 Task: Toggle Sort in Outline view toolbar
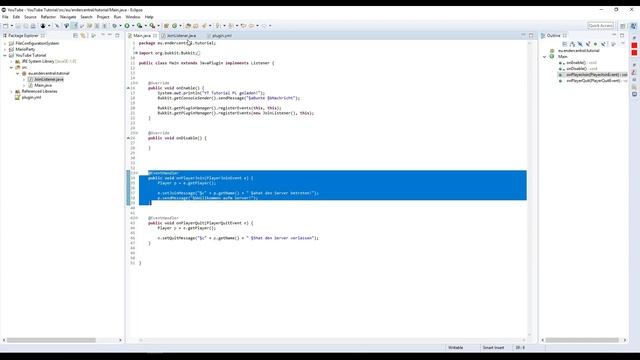pos(572,44)
